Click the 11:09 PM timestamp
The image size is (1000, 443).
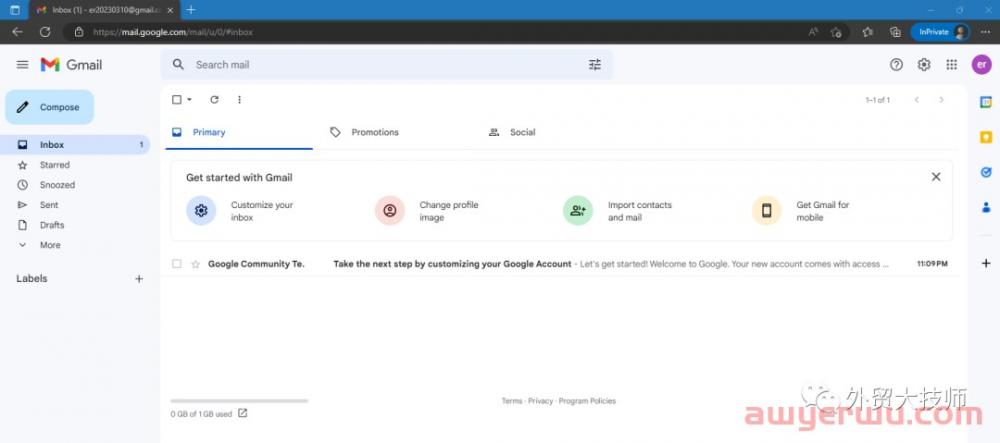click(932, 264)
